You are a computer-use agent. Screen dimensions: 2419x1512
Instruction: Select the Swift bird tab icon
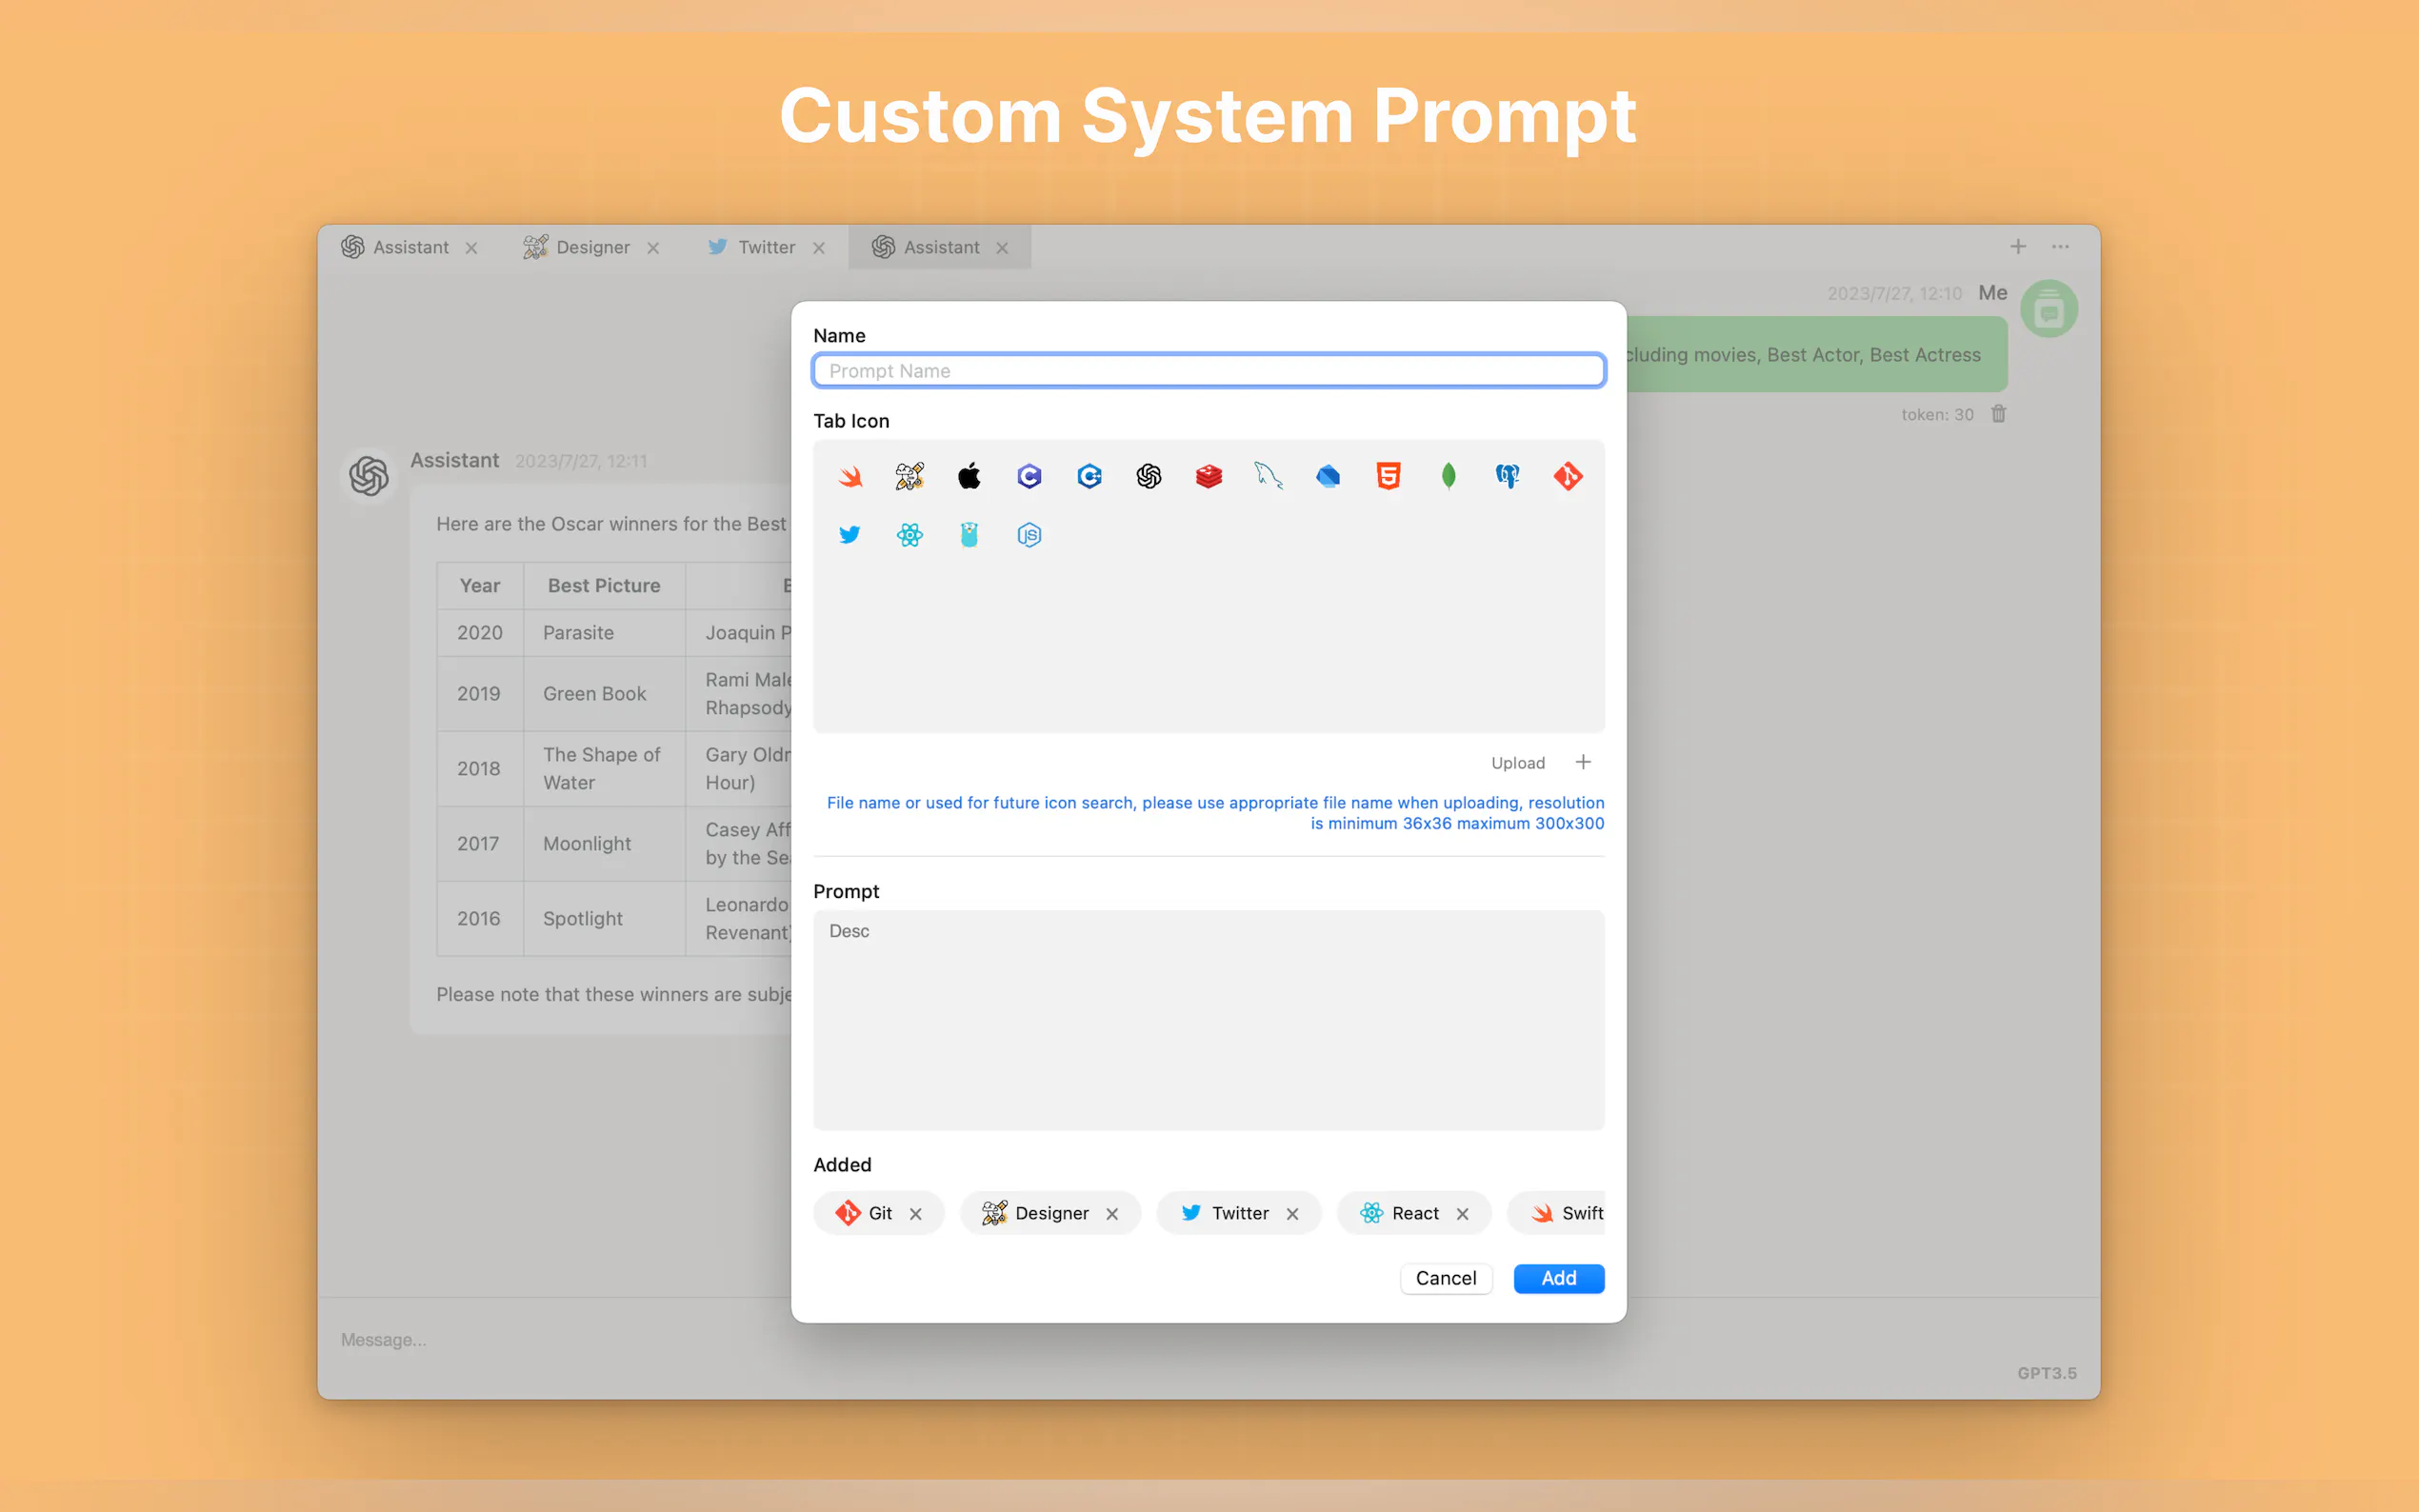(x=850, y=477)
